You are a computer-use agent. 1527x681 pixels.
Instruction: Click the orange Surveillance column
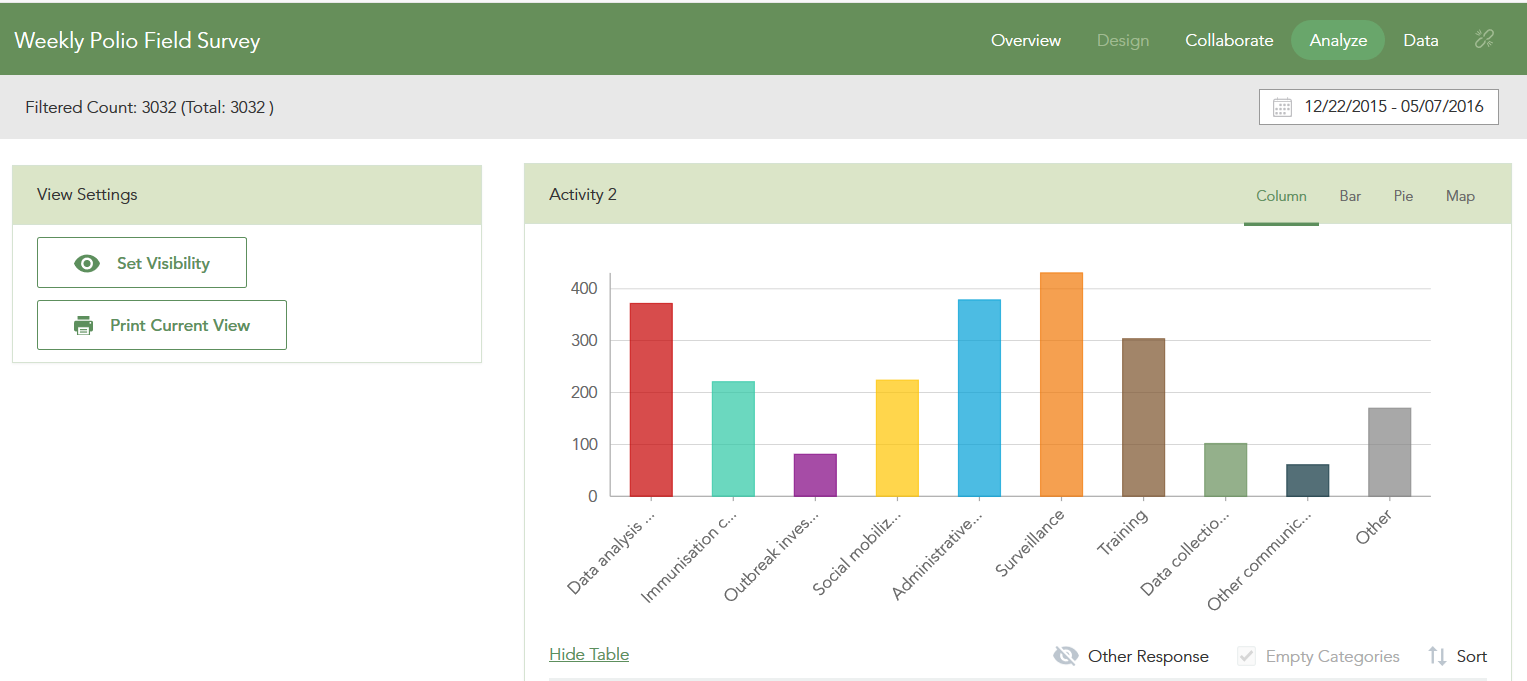[x=1061, y=384]
